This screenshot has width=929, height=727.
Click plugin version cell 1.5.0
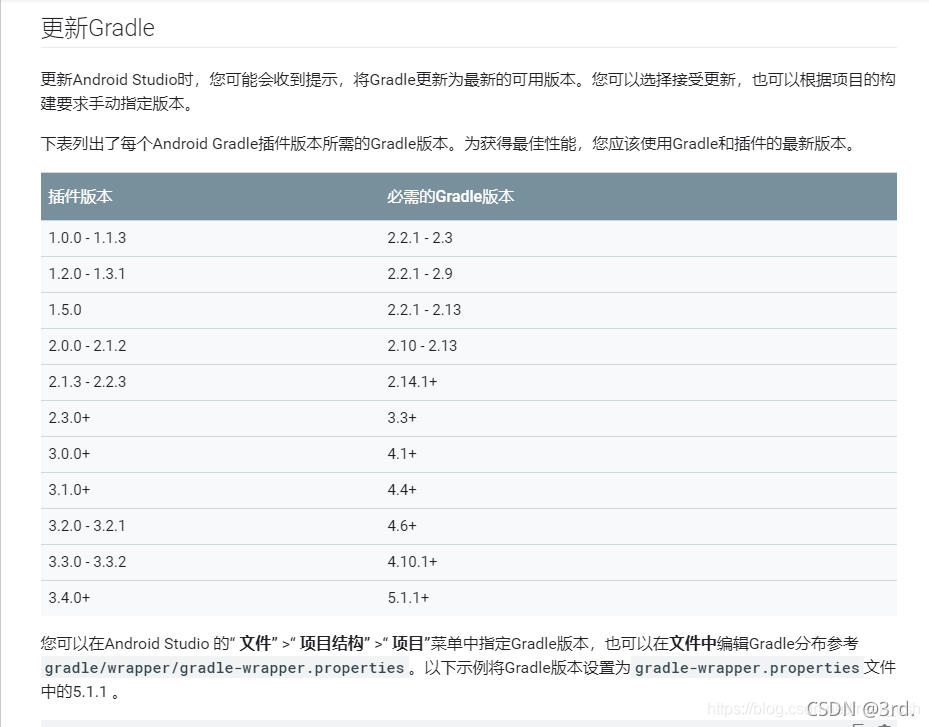coord(65,310)
